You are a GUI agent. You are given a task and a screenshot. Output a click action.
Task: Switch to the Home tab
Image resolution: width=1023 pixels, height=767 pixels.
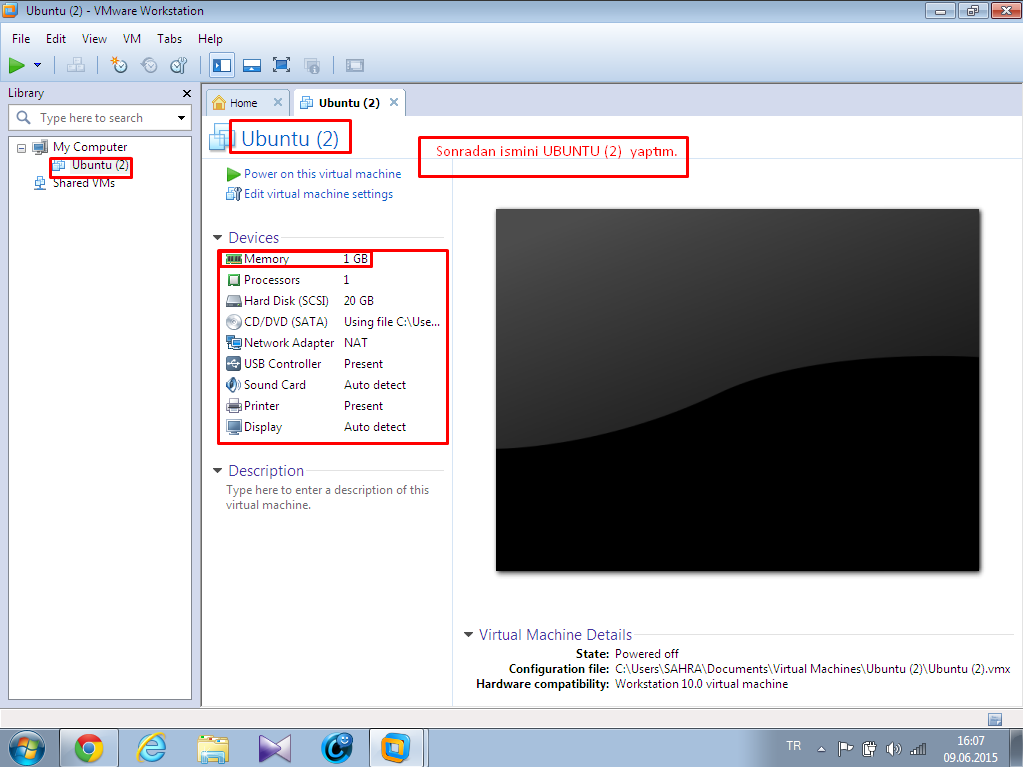pos(243,103)
